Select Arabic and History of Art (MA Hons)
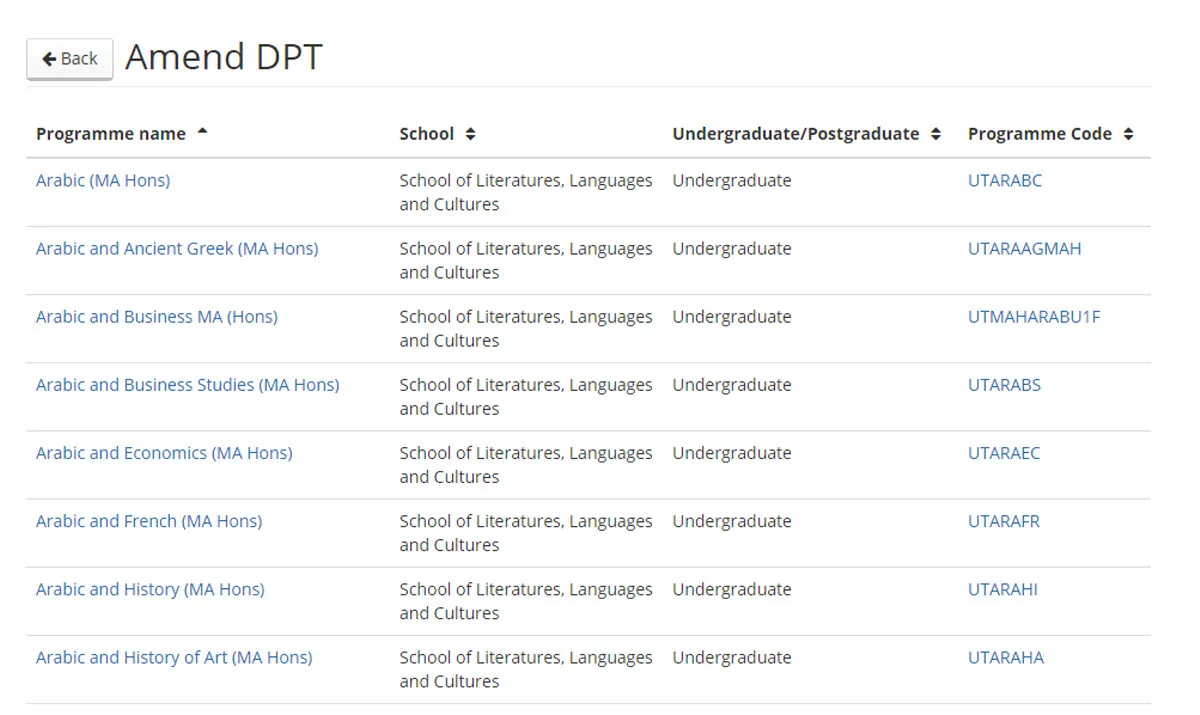Screen dimensions: 1200x715 (x=174, y=657)
